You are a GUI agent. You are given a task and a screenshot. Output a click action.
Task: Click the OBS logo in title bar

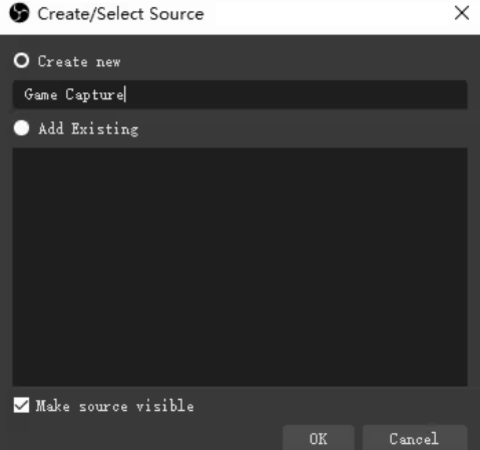coord(19,14)
